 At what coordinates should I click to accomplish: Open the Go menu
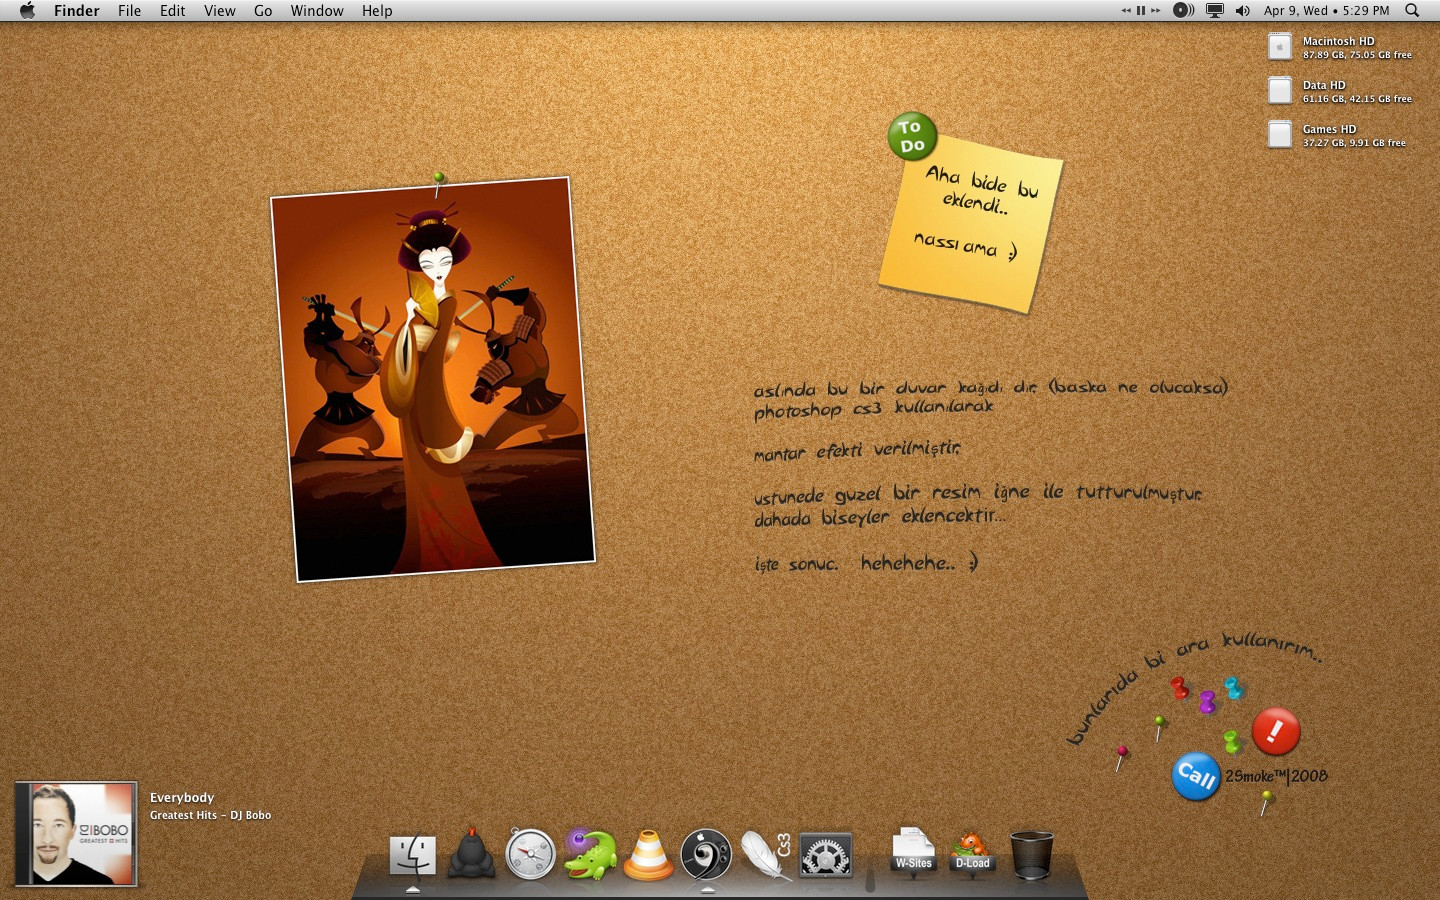coord(263,11)
